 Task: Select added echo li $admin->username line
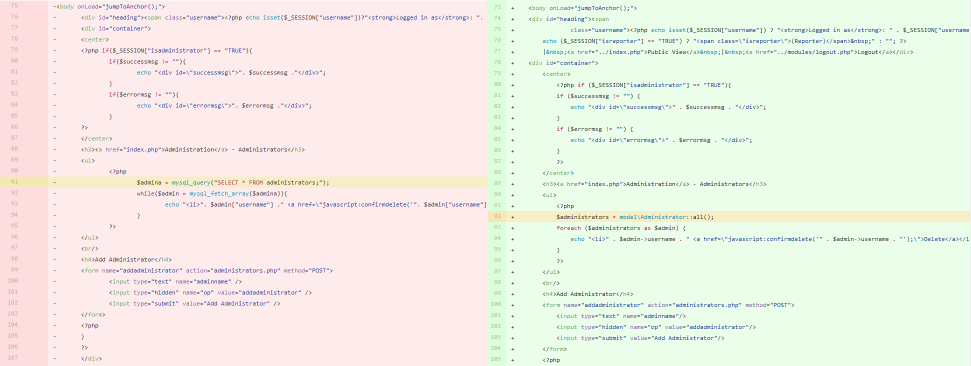pyautogui.click(x=770, y=238)
